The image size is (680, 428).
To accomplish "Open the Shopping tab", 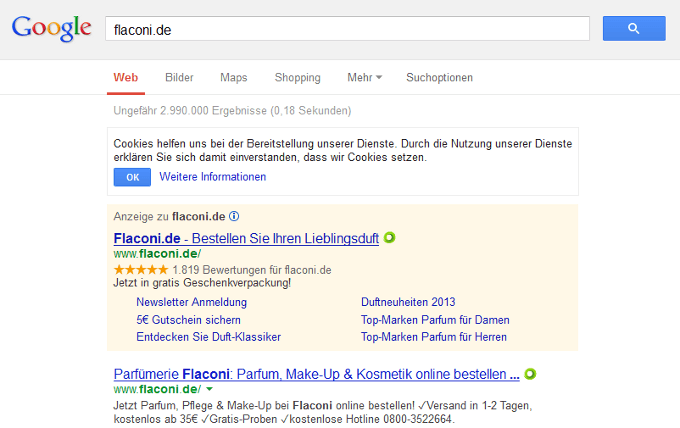I will point(298,78).
